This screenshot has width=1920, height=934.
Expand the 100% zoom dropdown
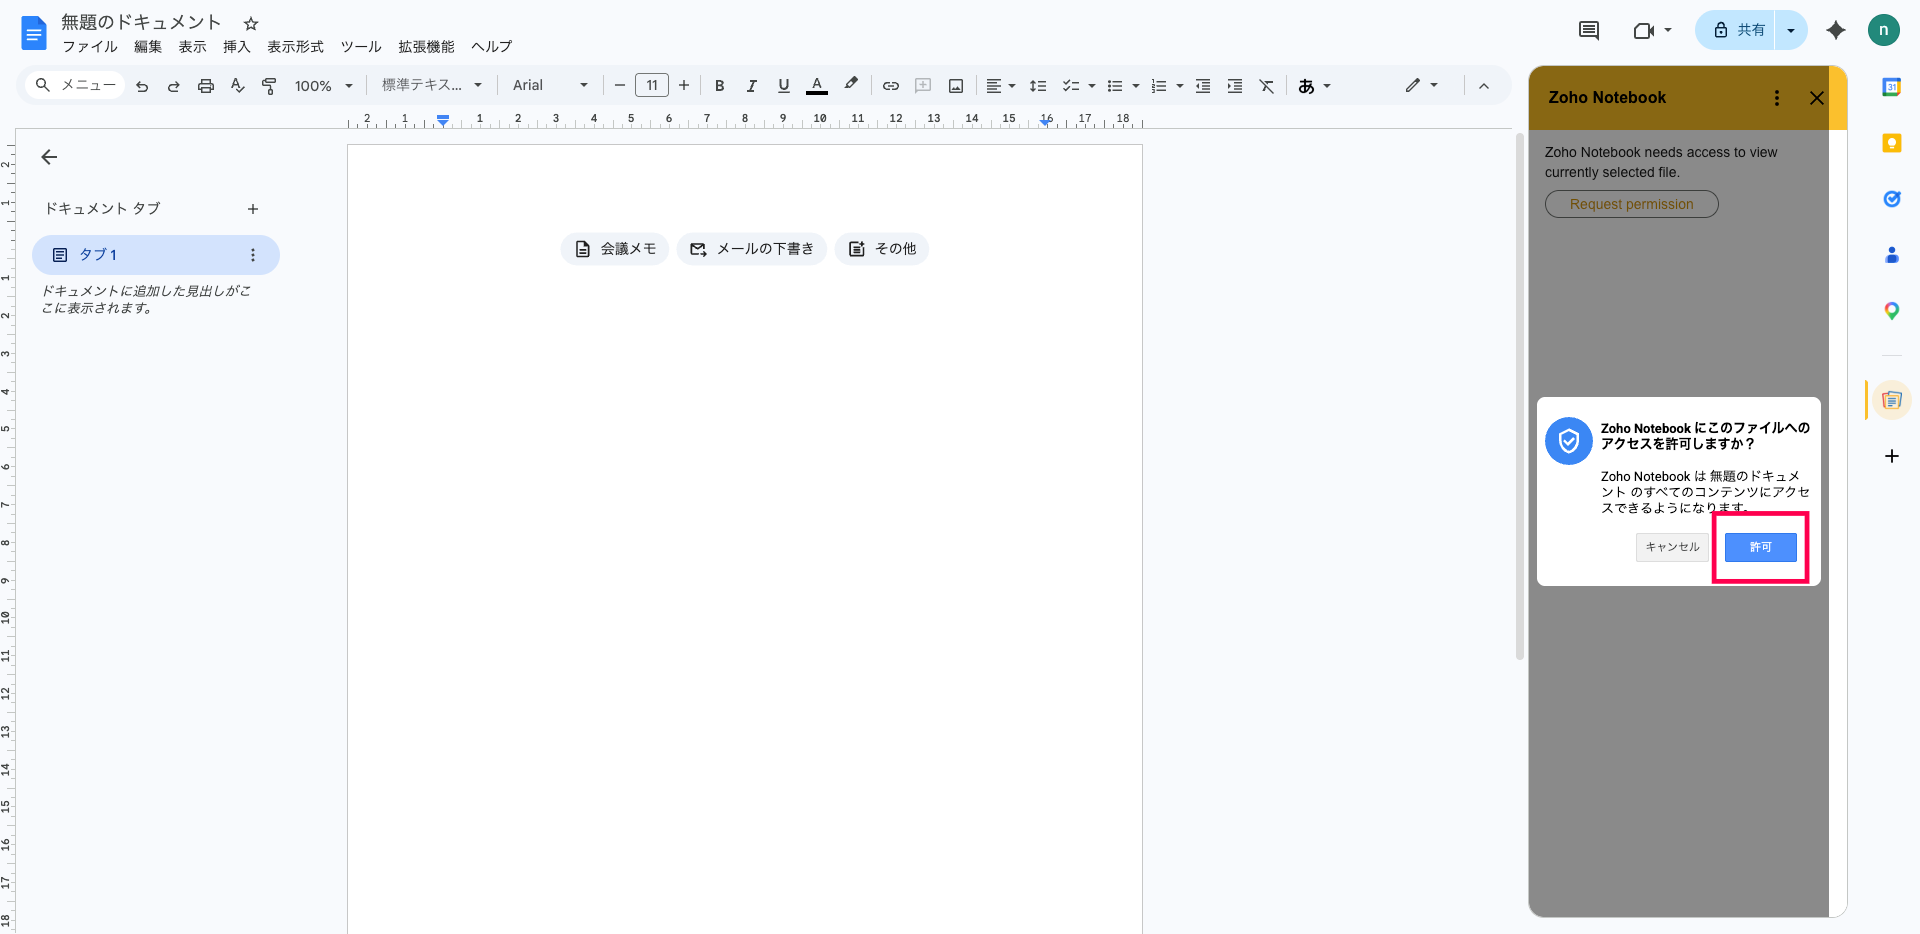323,86
